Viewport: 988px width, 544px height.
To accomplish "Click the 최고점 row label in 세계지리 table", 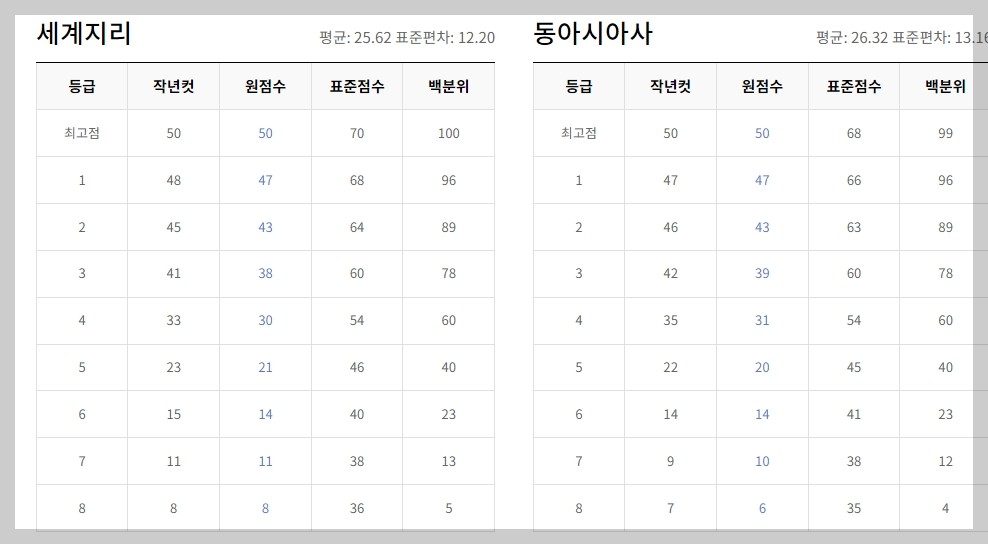I will [82, 133].
